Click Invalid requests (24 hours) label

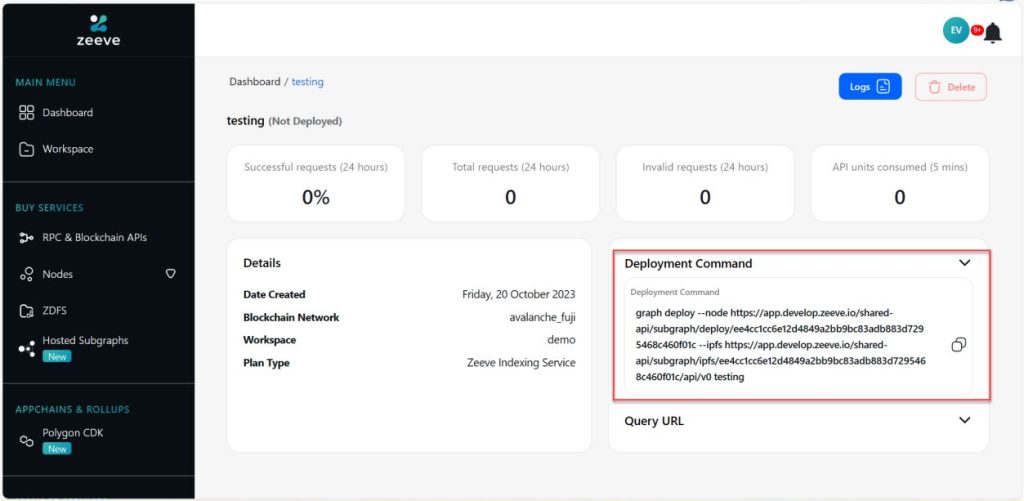point(705,167)
